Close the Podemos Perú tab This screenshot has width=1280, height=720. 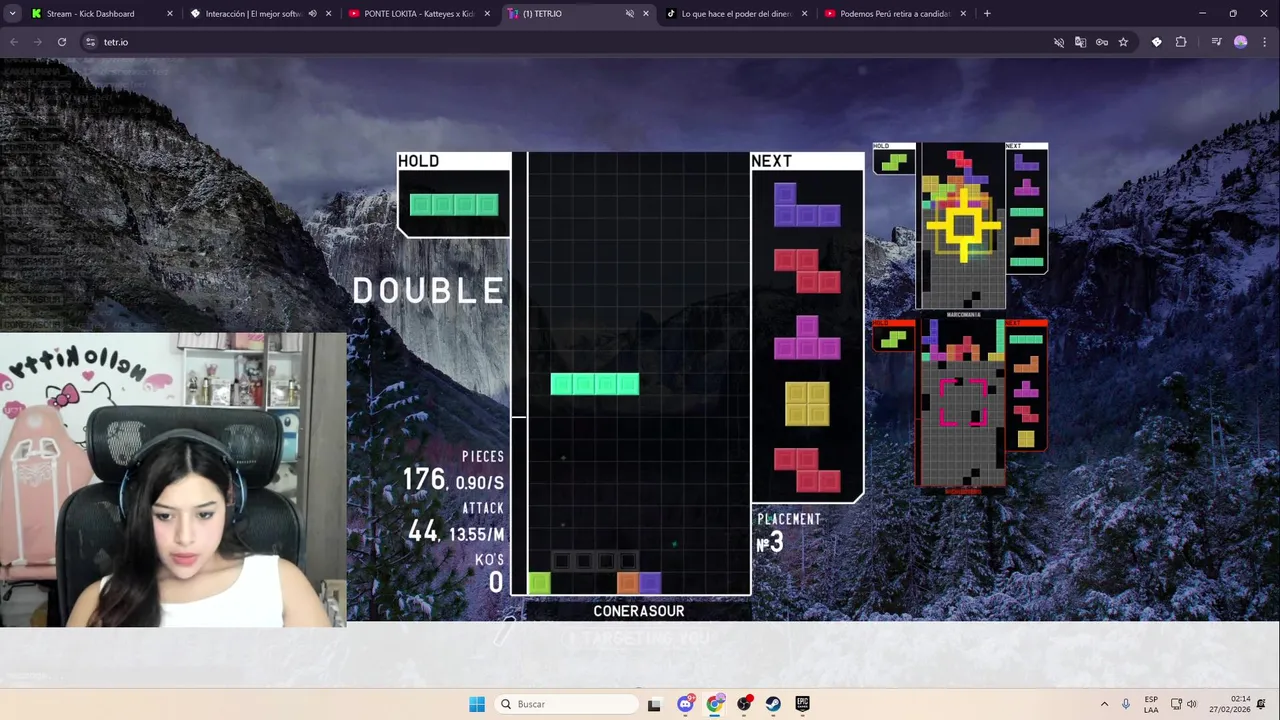coord(963,14)
